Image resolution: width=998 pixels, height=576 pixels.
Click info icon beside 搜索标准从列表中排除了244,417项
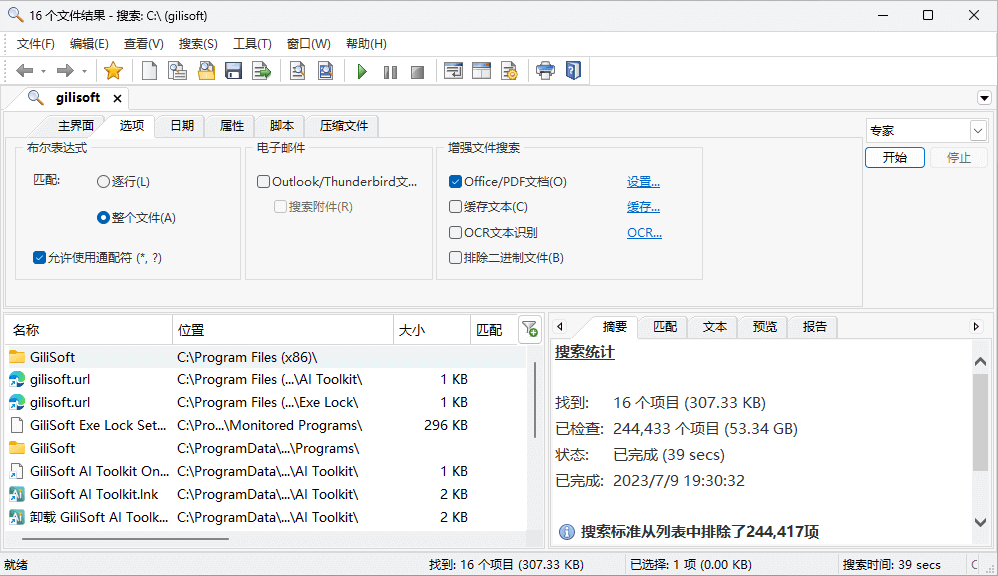[x=566, y=531]
